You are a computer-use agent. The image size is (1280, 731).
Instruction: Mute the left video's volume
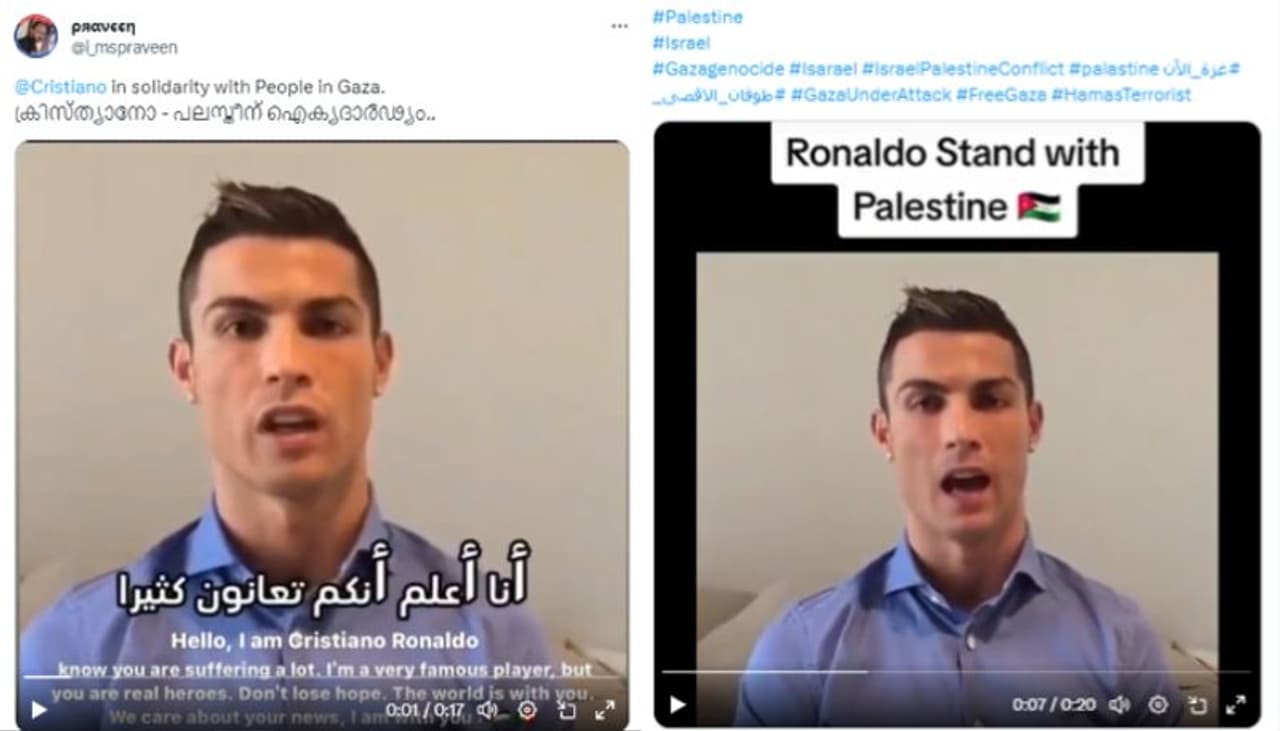point(487,710)
